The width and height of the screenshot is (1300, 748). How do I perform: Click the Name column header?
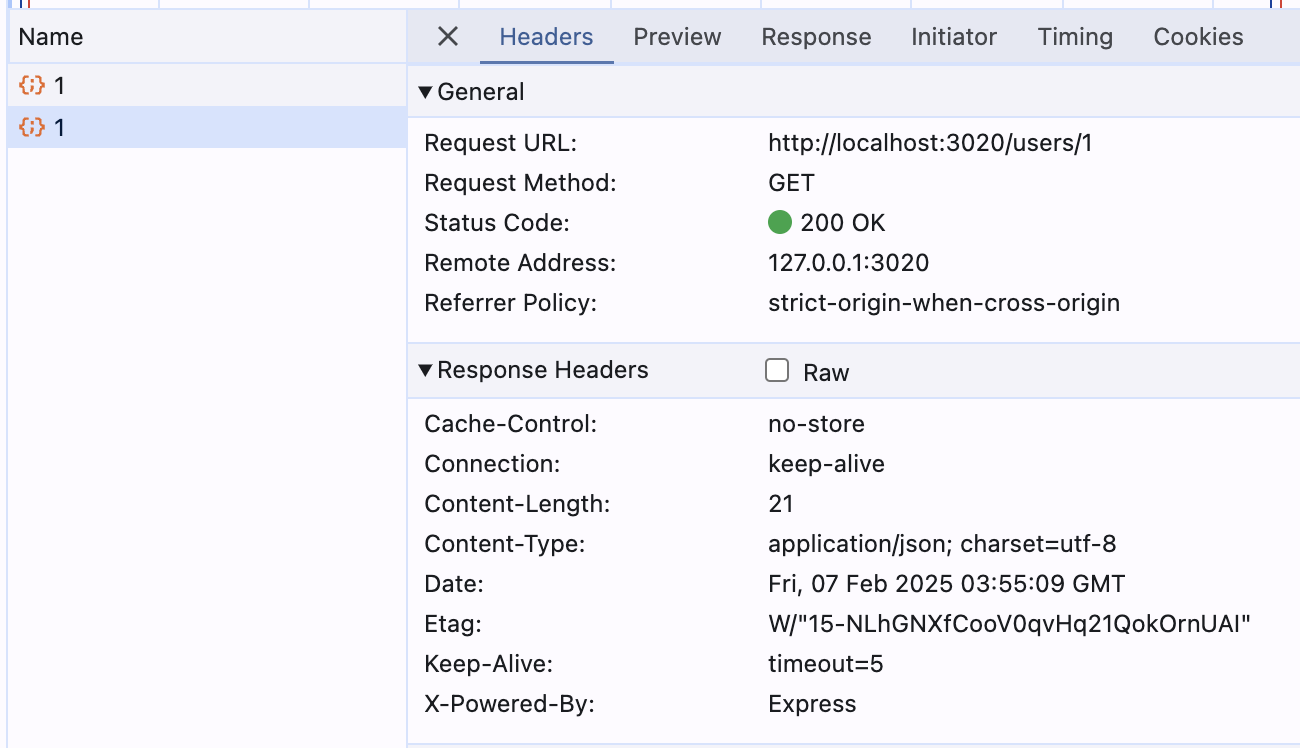click(x=207, y=37)
